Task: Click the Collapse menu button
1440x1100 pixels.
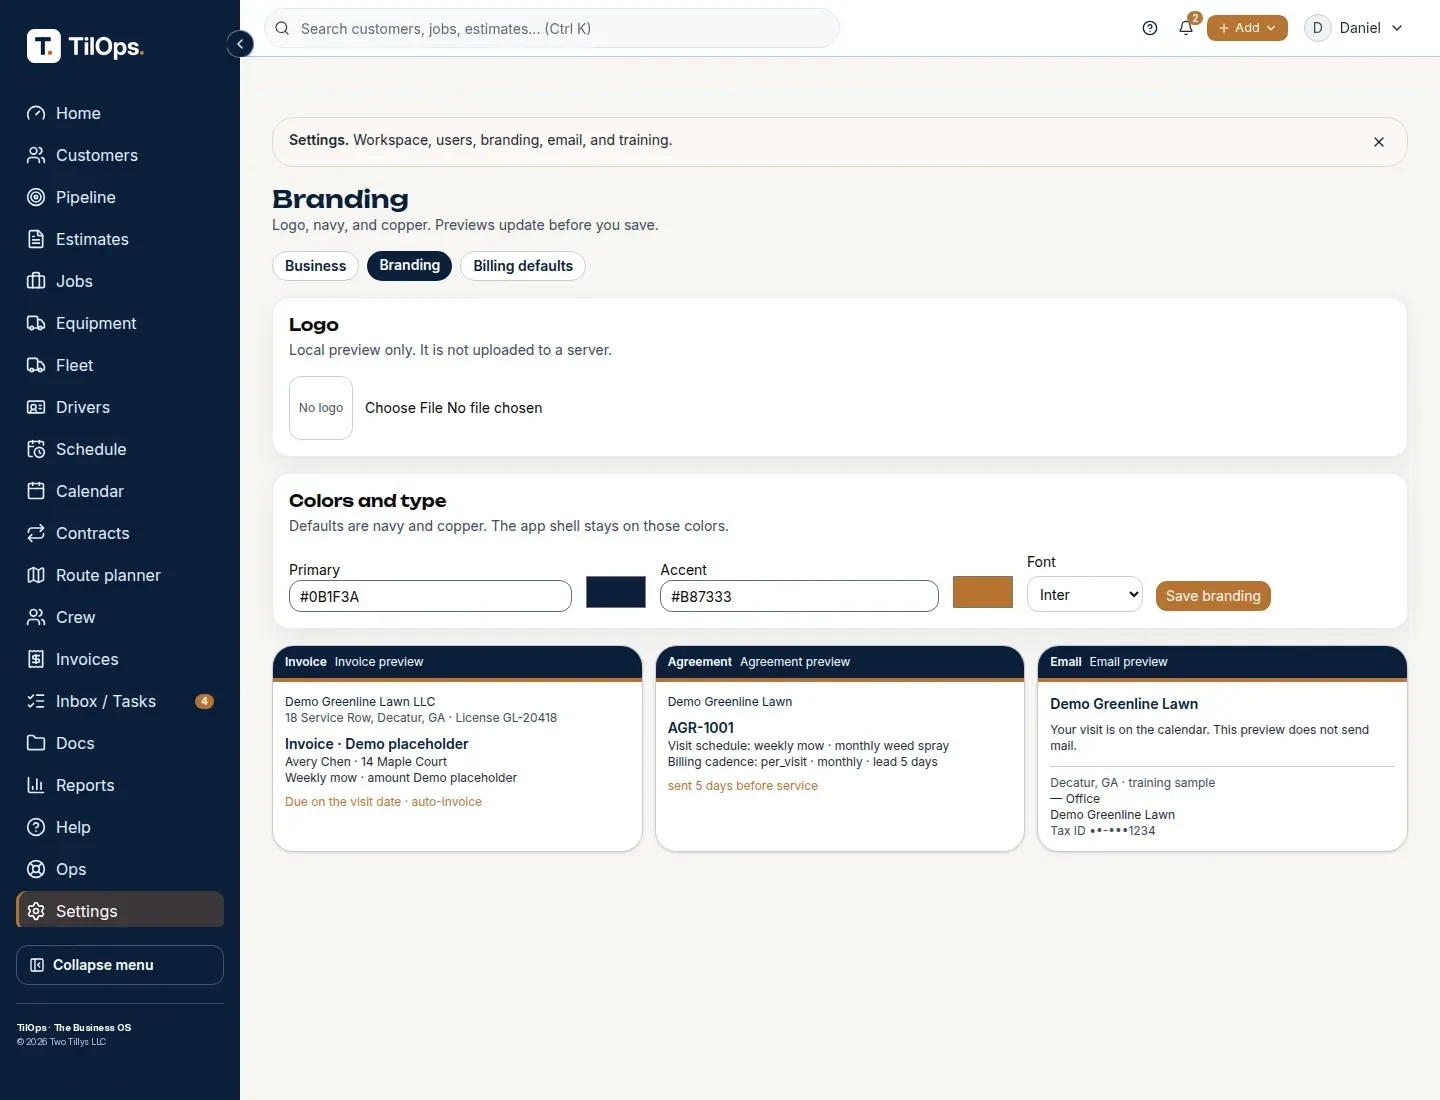Action: tap(120, 965)
